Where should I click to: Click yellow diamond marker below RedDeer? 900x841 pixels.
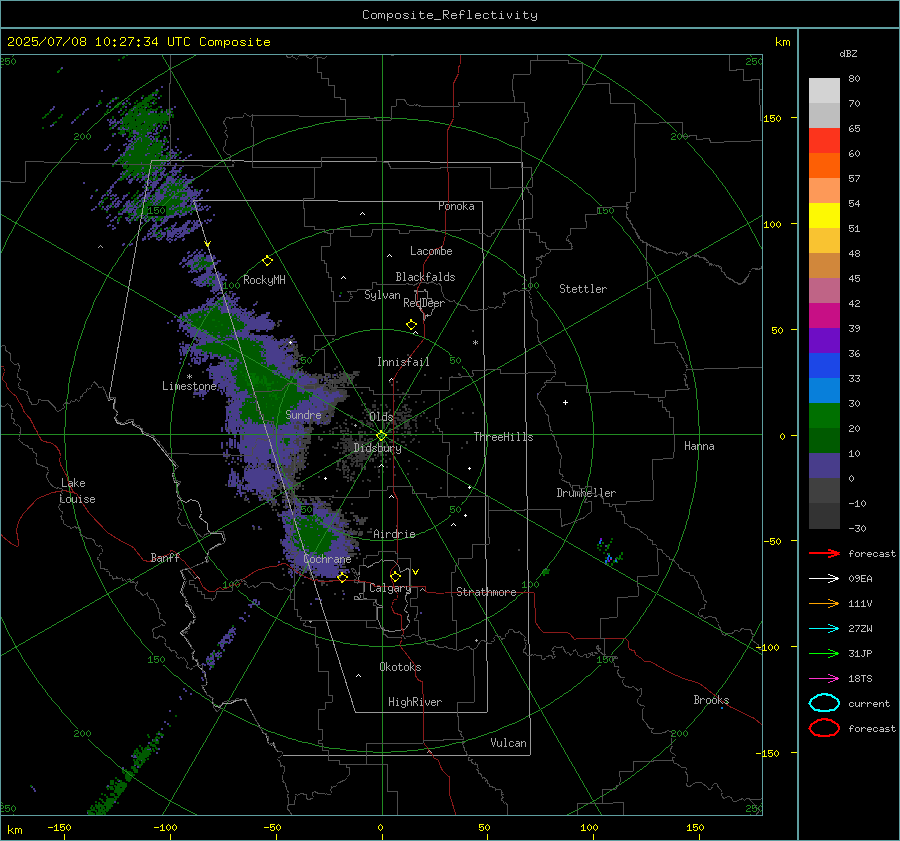[x=411, y=325]
